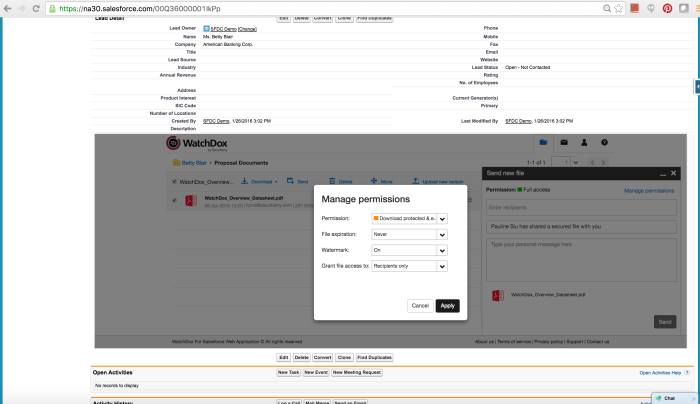
Task: Click the New Event button
Action: pyautogui.click(x=316, y=372)
